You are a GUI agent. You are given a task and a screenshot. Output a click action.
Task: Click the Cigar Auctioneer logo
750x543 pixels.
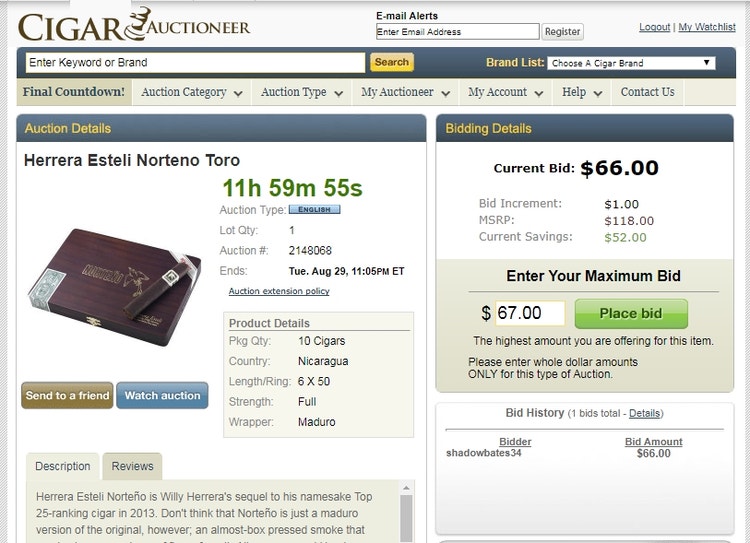(134, 25)
